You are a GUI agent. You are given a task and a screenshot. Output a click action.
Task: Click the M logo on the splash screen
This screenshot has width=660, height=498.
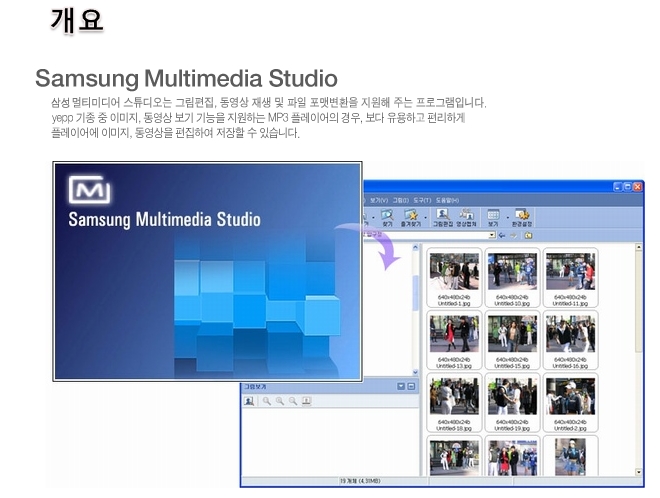pos(89,190)
